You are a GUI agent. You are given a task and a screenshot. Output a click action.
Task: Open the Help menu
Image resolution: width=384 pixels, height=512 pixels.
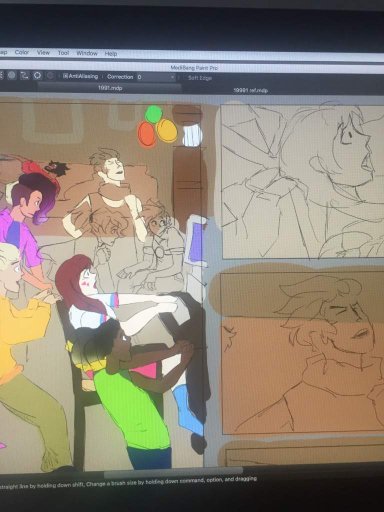point(111,54)
